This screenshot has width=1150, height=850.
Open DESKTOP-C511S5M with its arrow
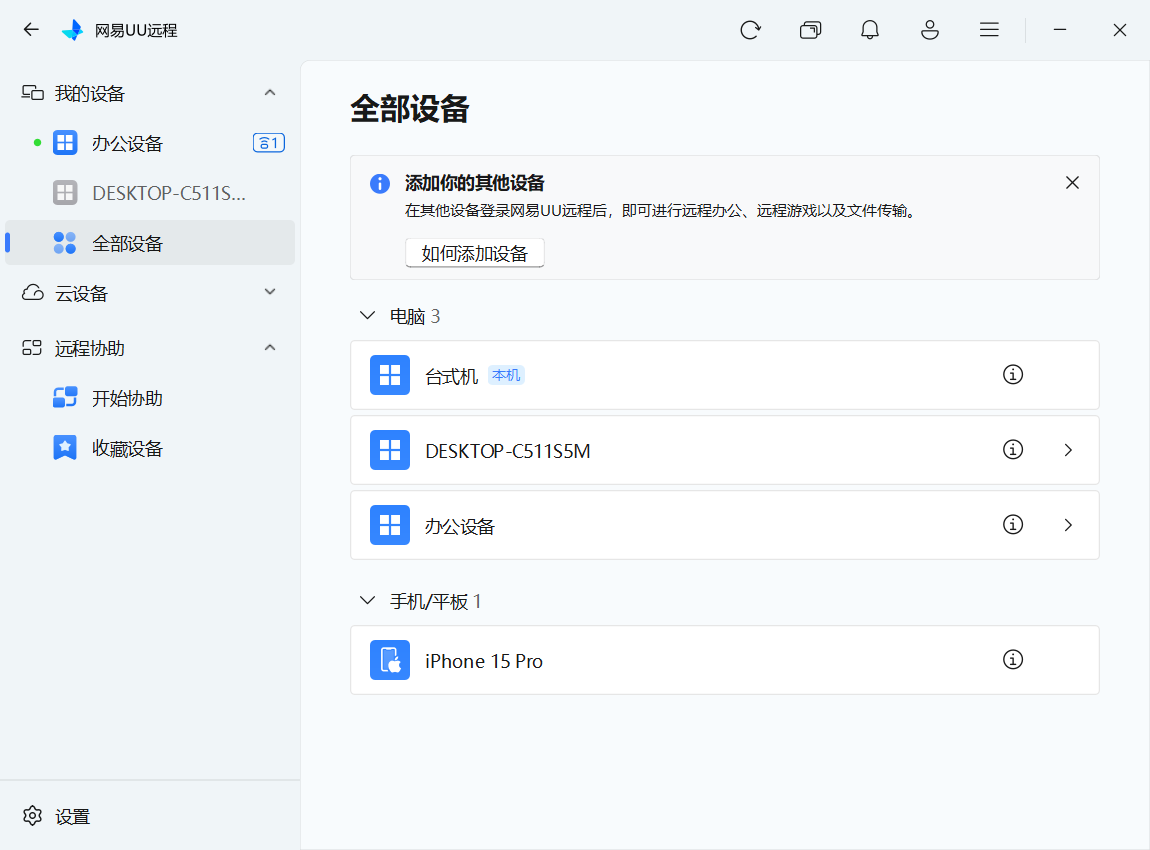tap(1069, 450)
